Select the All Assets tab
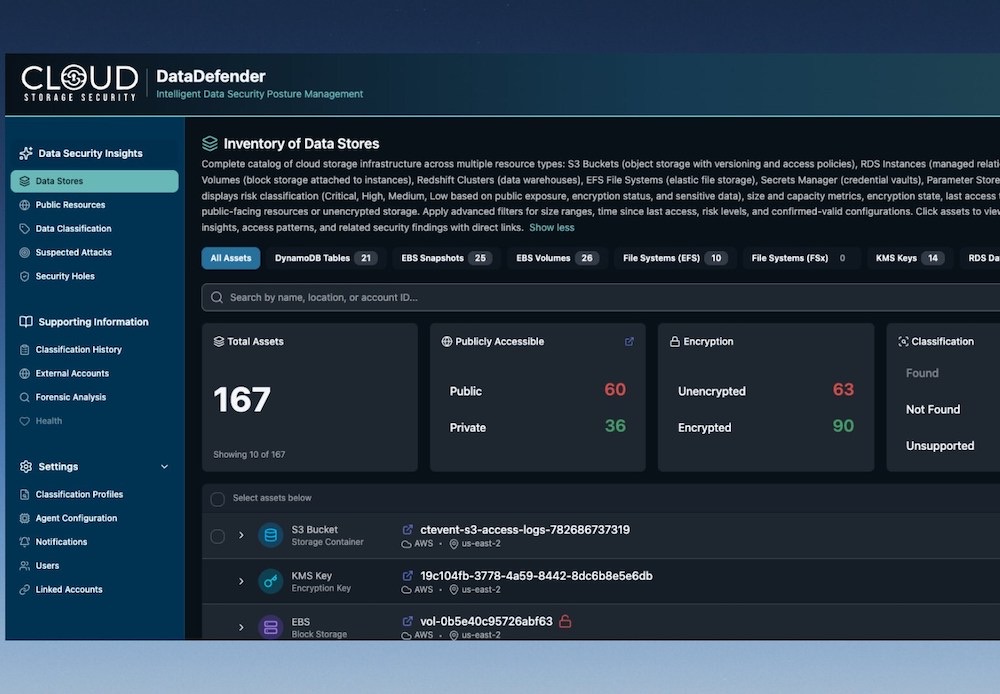Screen dimensions: 1000x694 point(231,258)
